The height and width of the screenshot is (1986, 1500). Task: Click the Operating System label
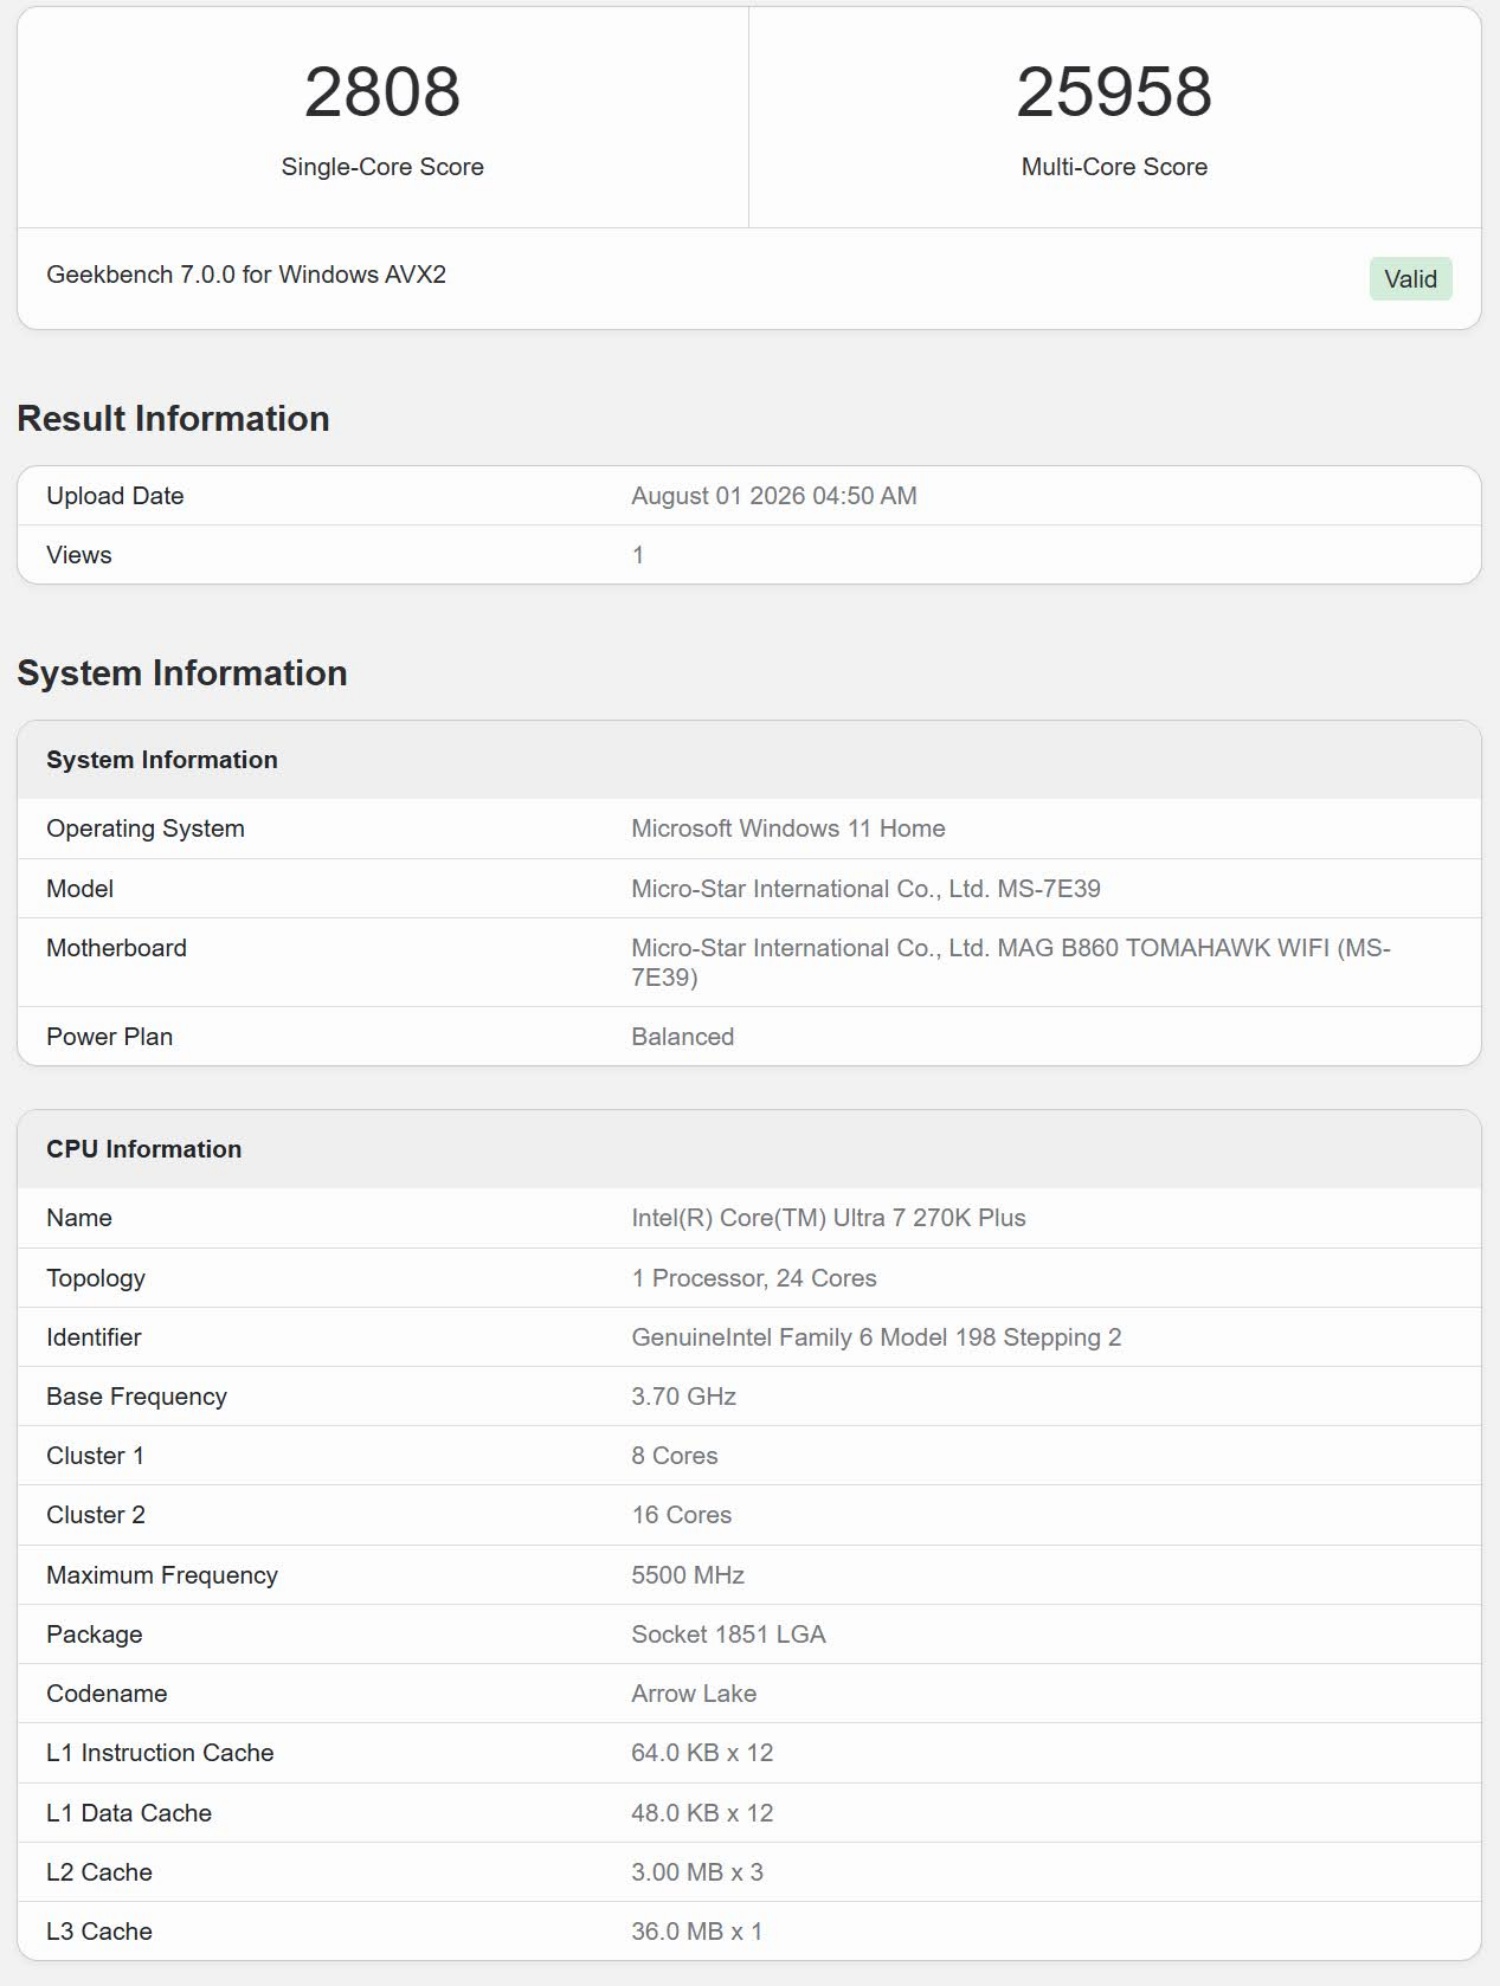click(145, 828)
